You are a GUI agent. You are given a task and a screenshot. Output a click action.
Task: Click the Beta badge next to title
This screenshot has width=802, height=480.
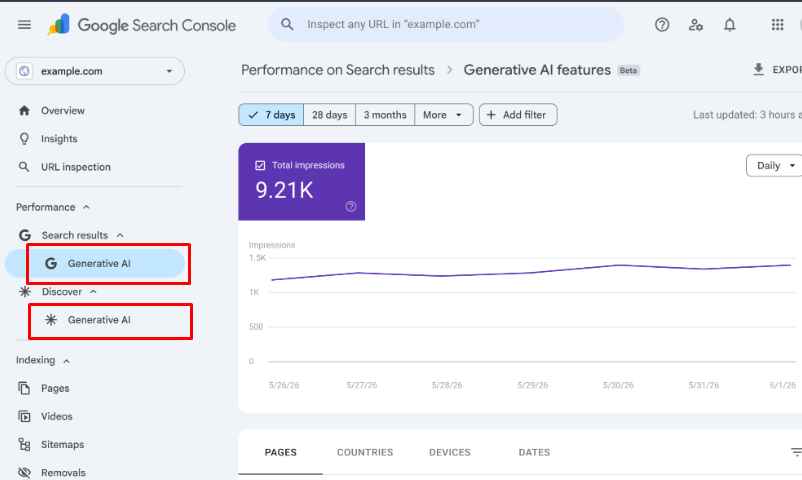(629, 71)
